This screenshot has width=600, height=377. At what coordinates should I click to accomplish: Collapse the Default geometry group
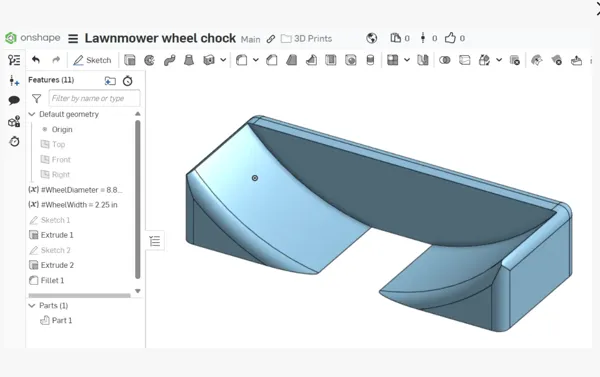(32, 114)
